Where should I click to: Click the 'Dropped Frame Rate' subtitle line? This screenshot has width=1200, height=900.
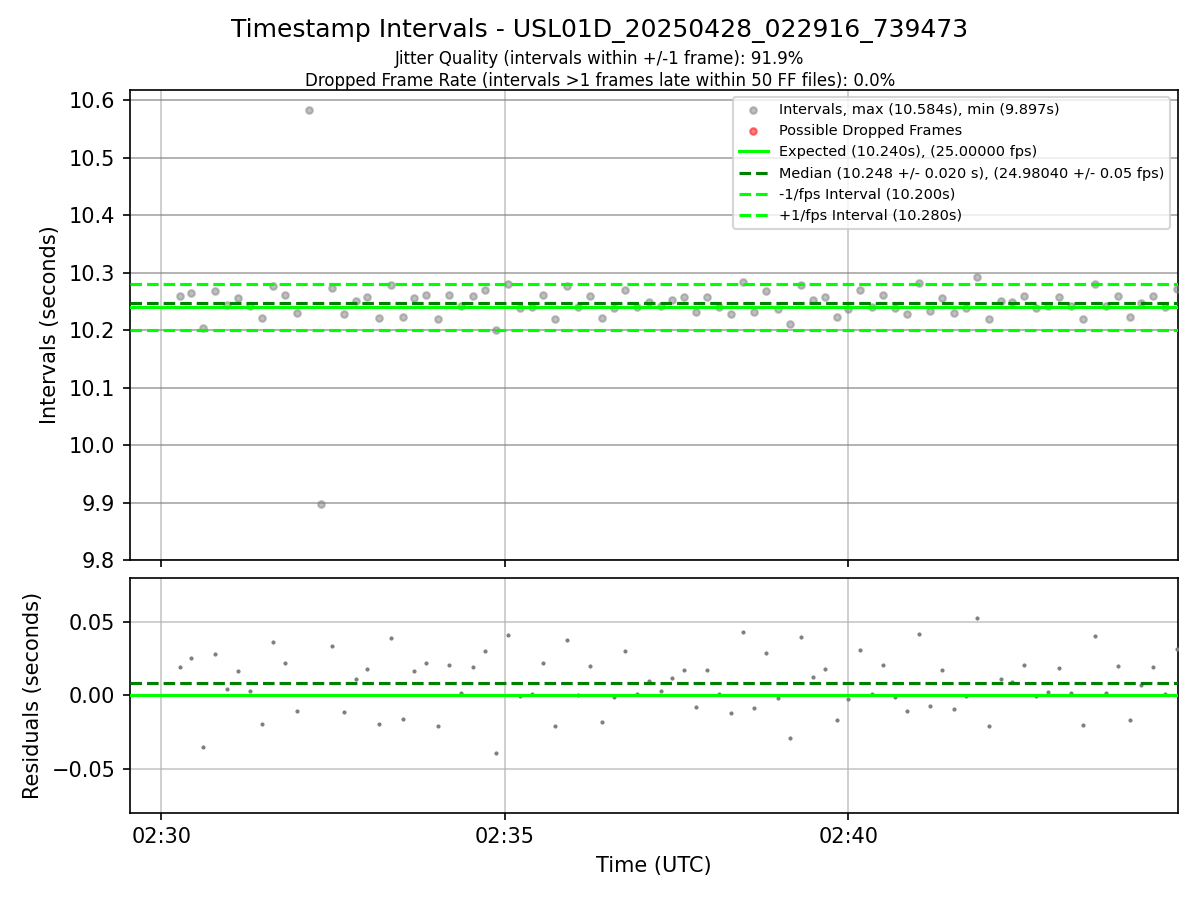tap(599, 80)
